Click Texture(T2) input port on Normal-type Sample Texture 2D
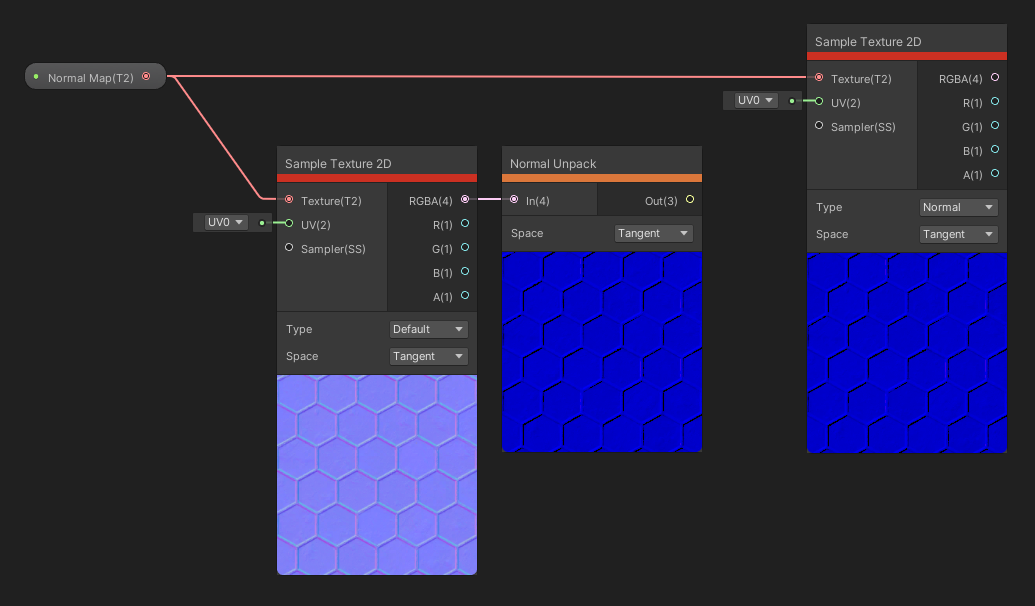The image size is (1035, 606). coord(819,78)
